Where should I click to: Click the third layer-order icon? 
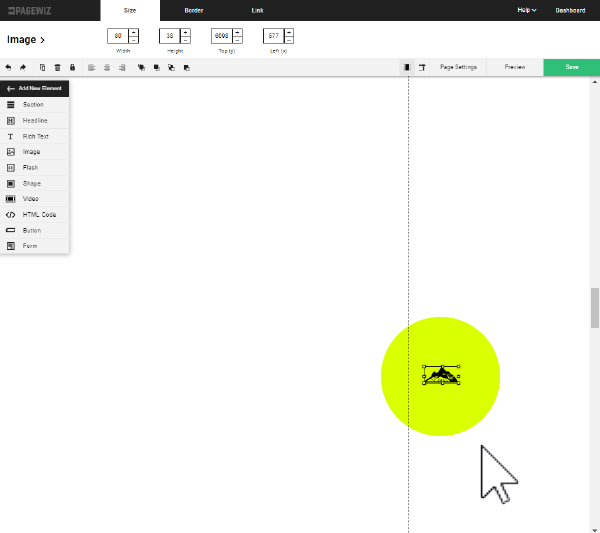tap(171, 68)
